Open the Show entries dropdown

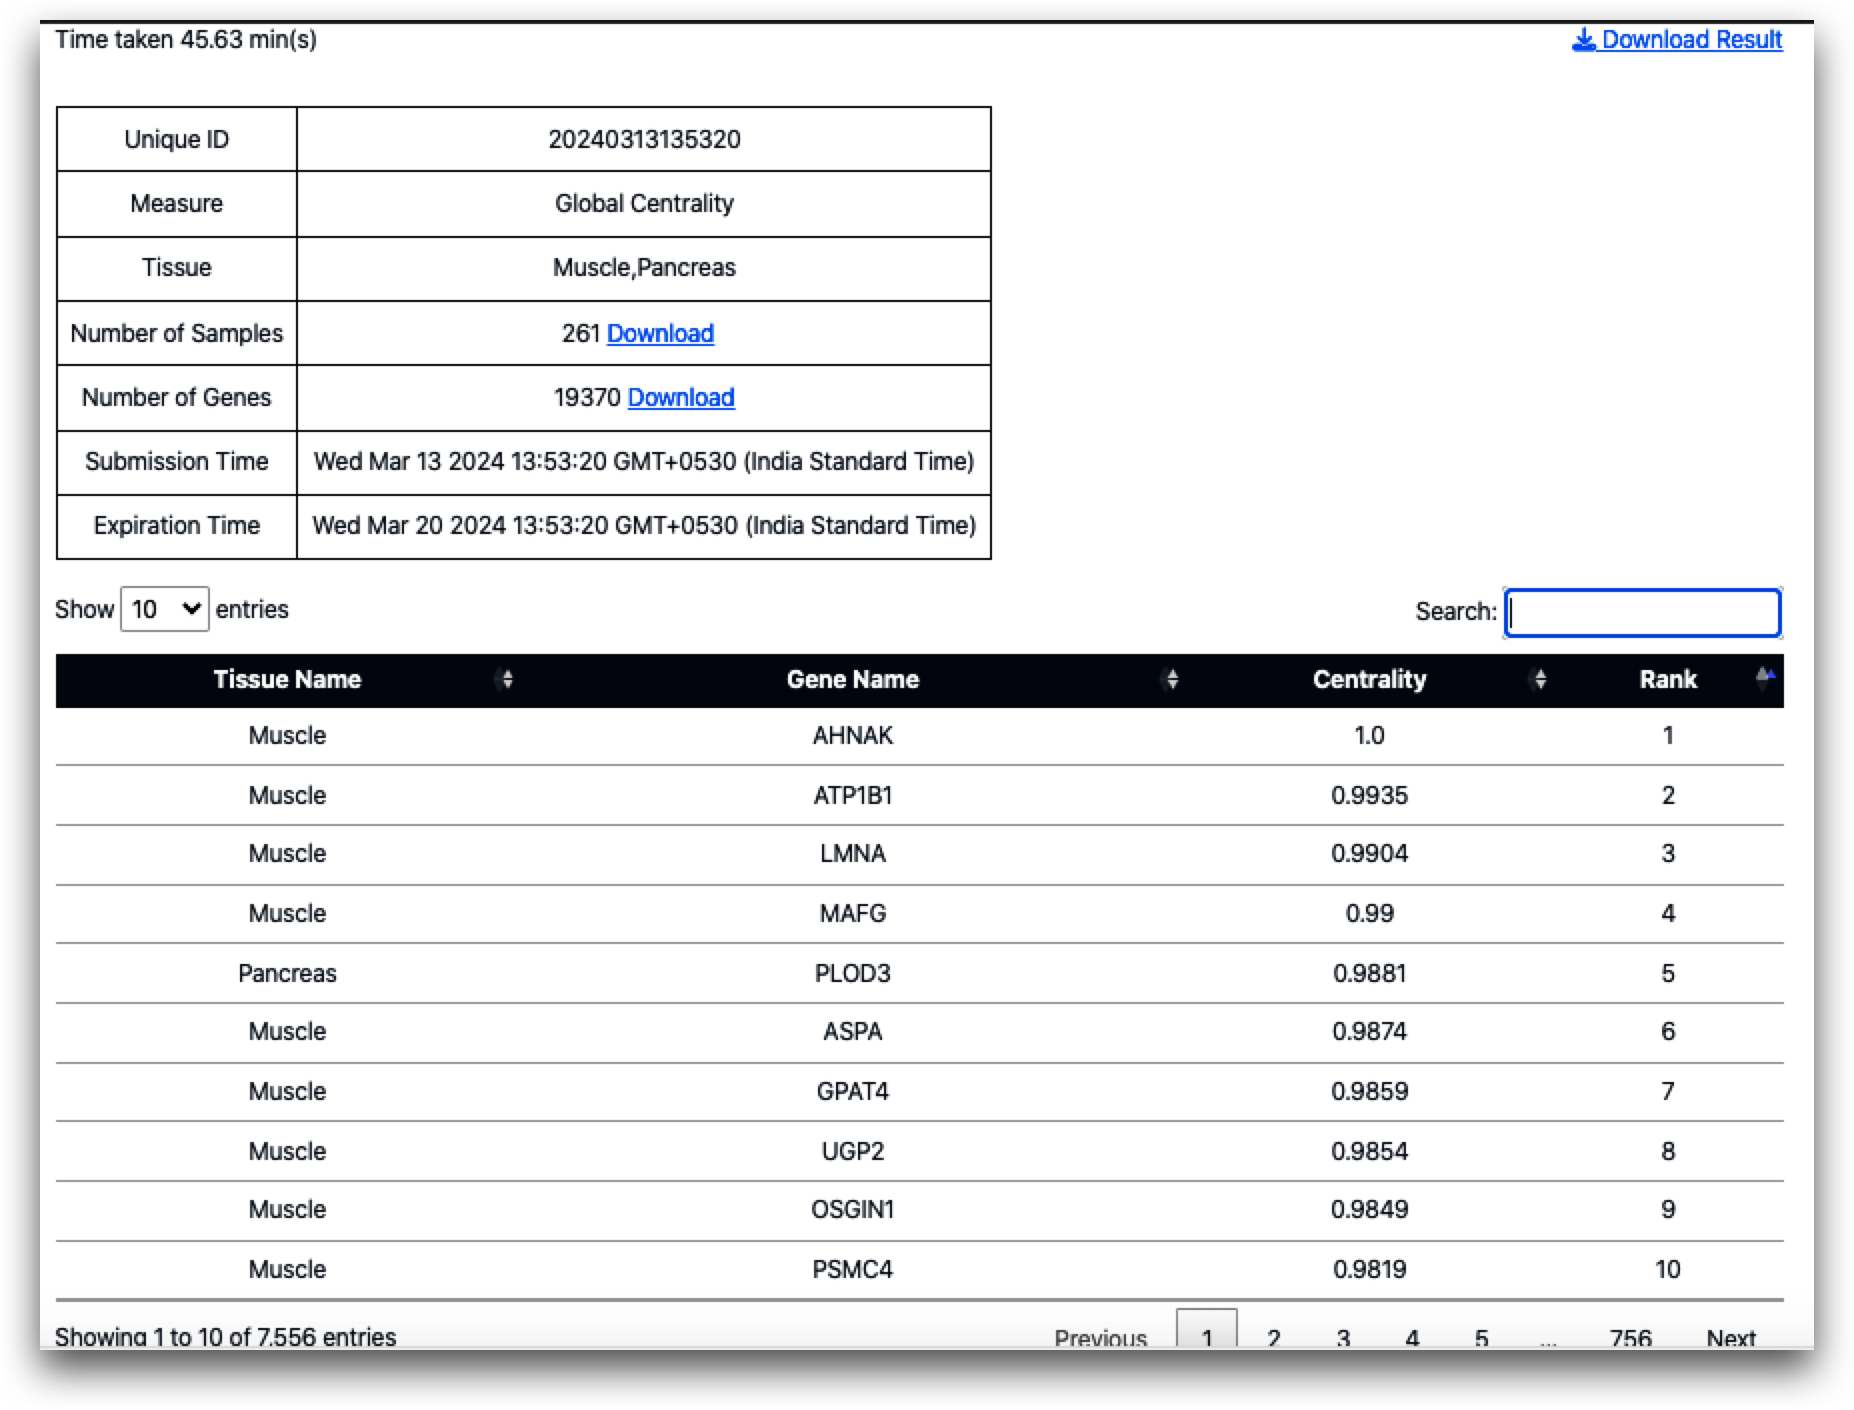165,609
